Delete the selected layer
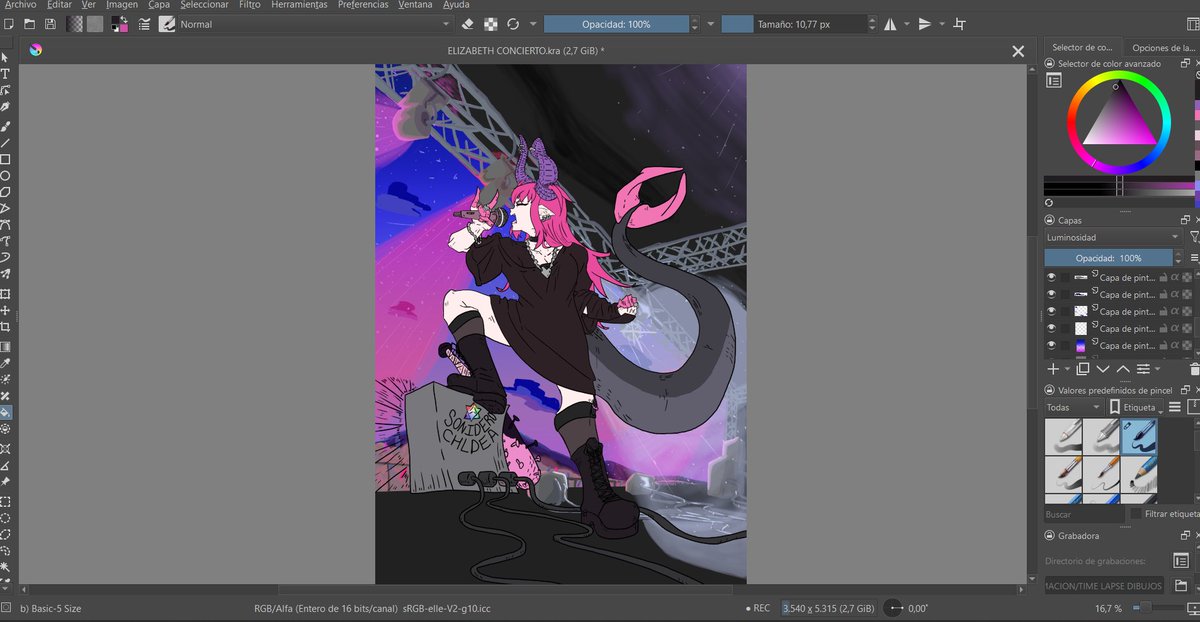Image resolution: width=1200 pixels, height=622 pixels. tap(1195, 369)
